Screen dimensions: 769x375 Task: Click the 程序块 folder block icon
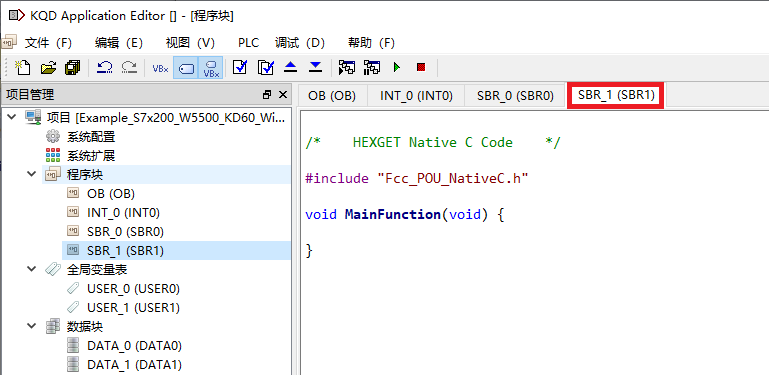(52, 175)
